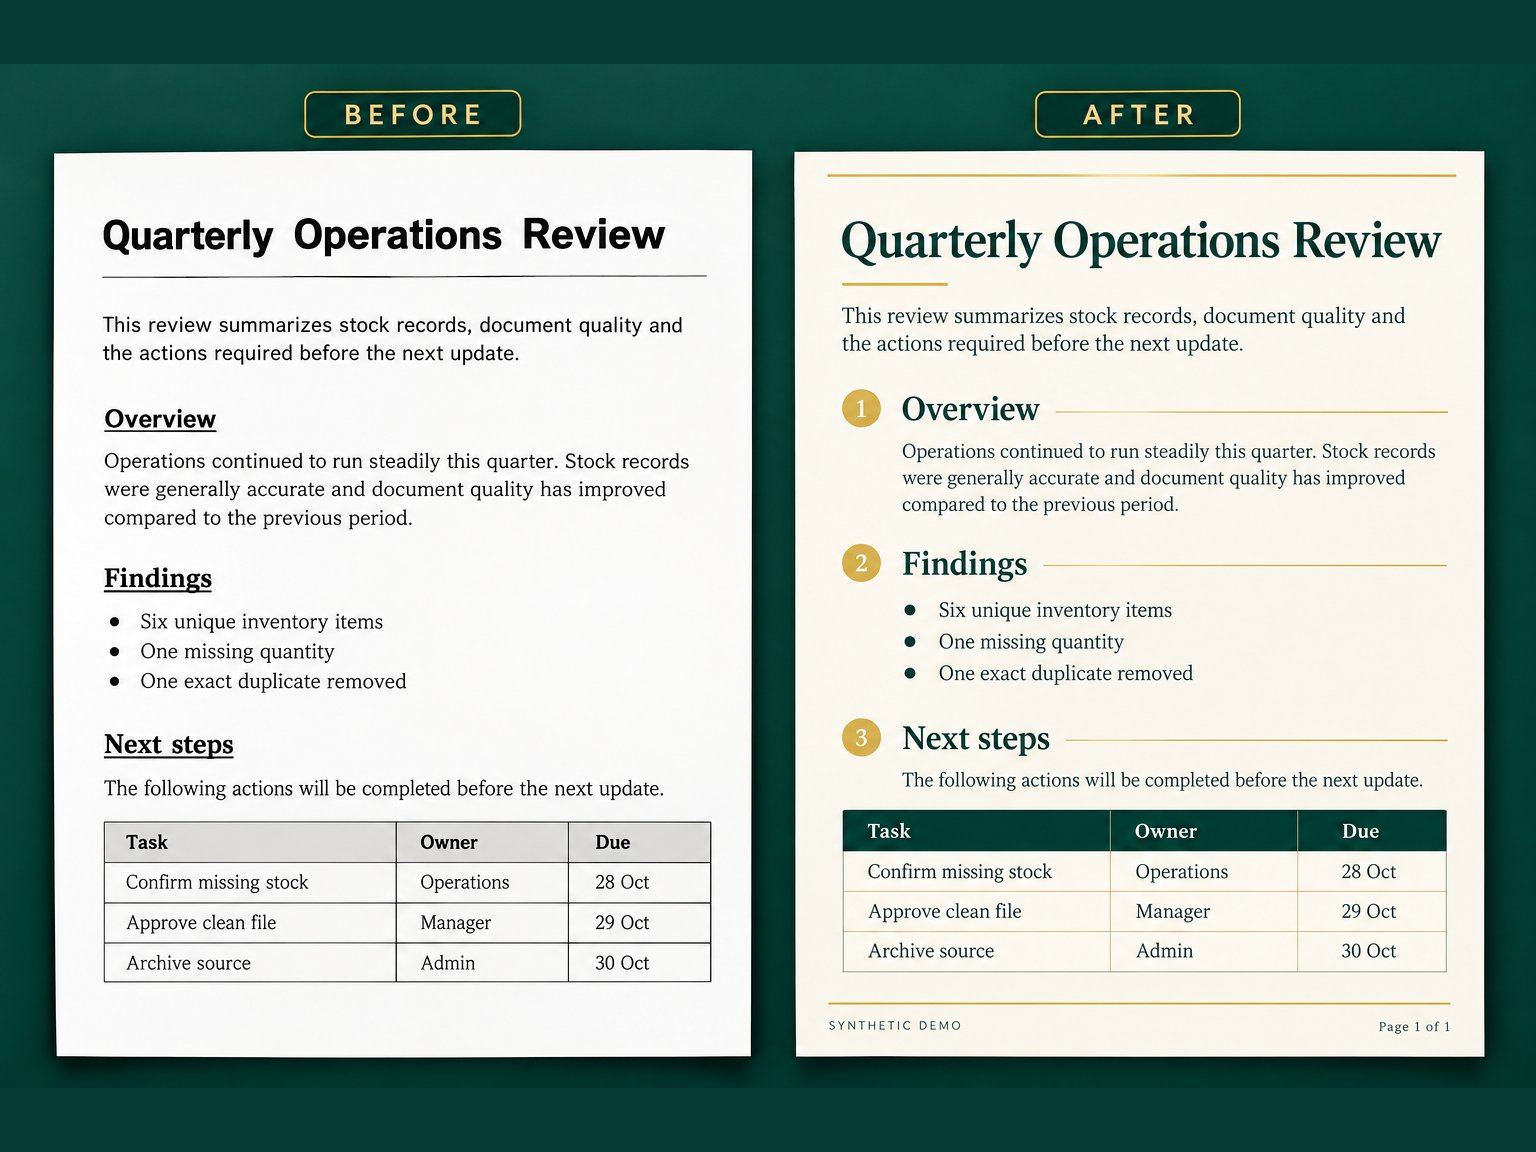
Task: Click the Owner header in green table
Action: tap(1166, 831)
